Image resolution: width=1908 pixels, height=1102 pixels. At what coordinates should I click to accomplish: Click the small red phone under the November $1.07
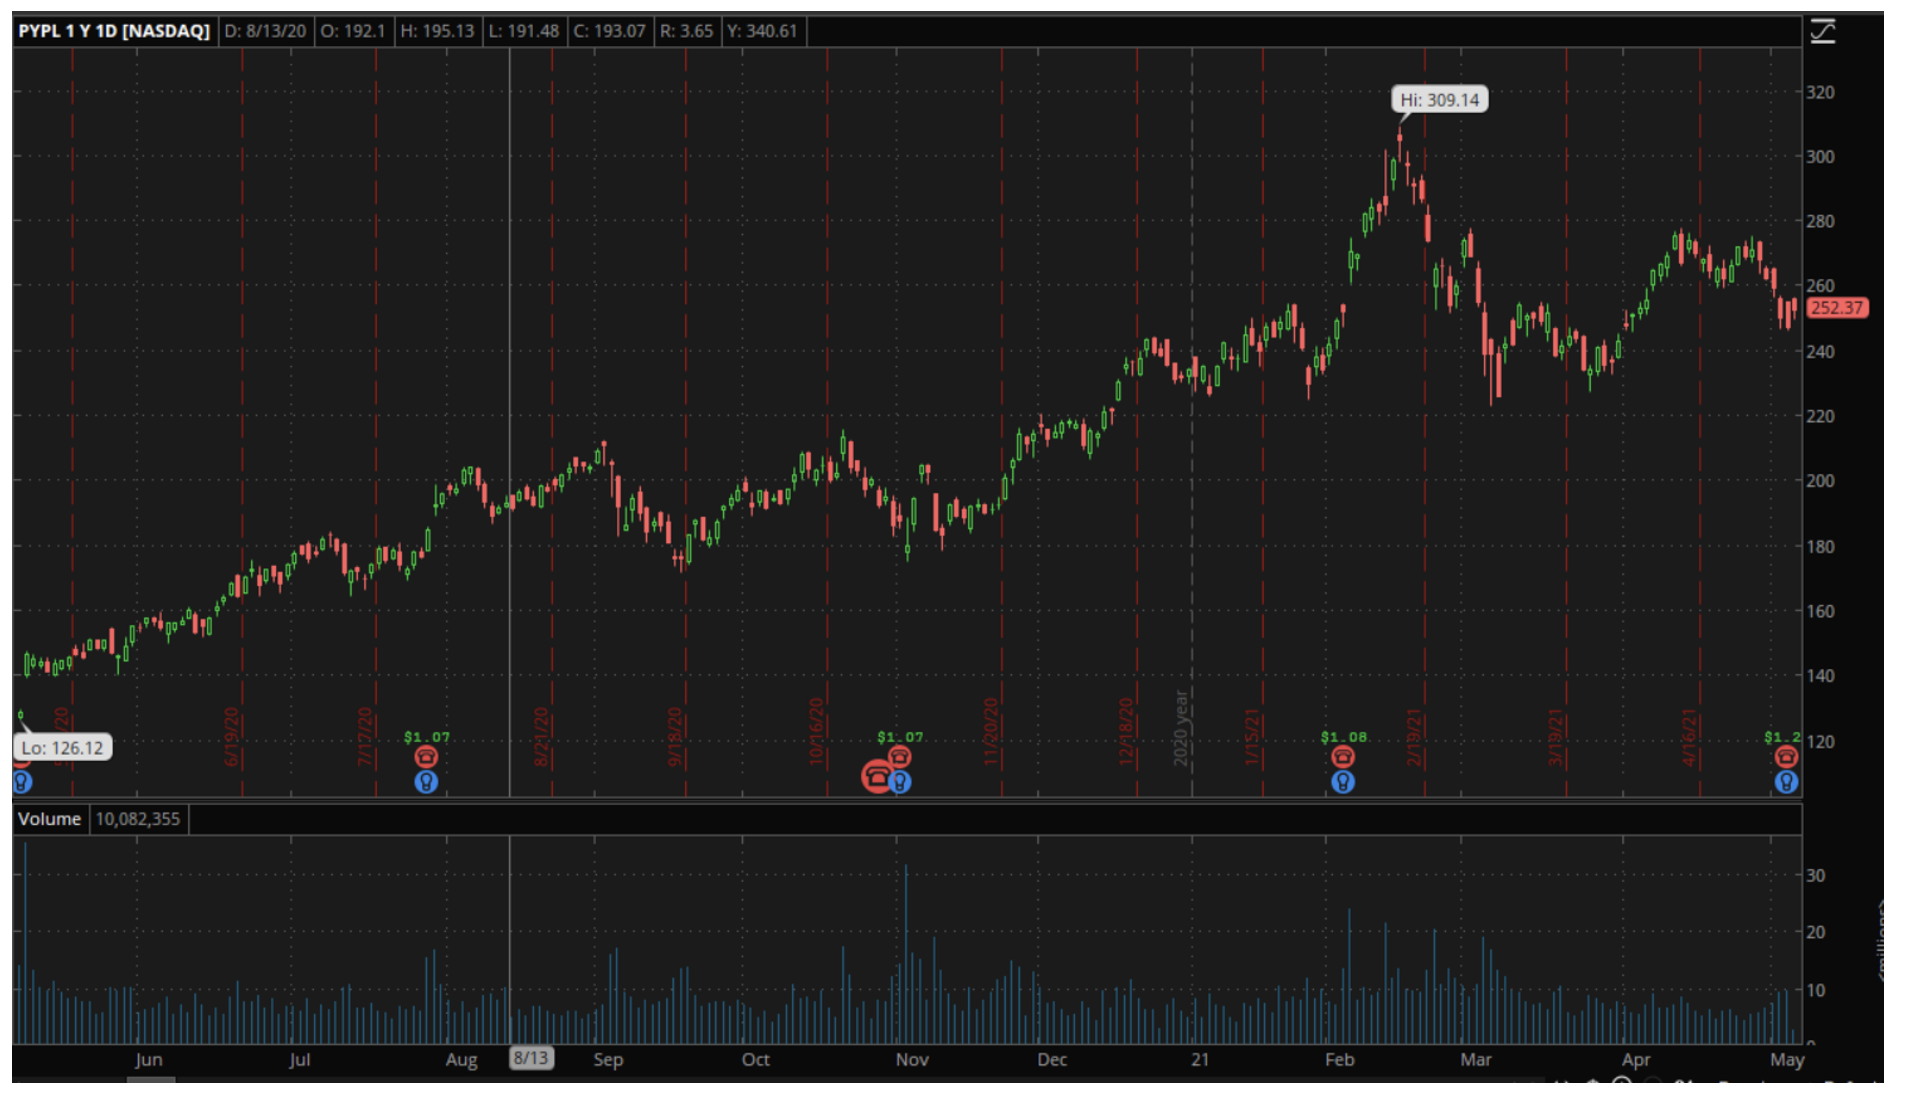pos(899,757)
